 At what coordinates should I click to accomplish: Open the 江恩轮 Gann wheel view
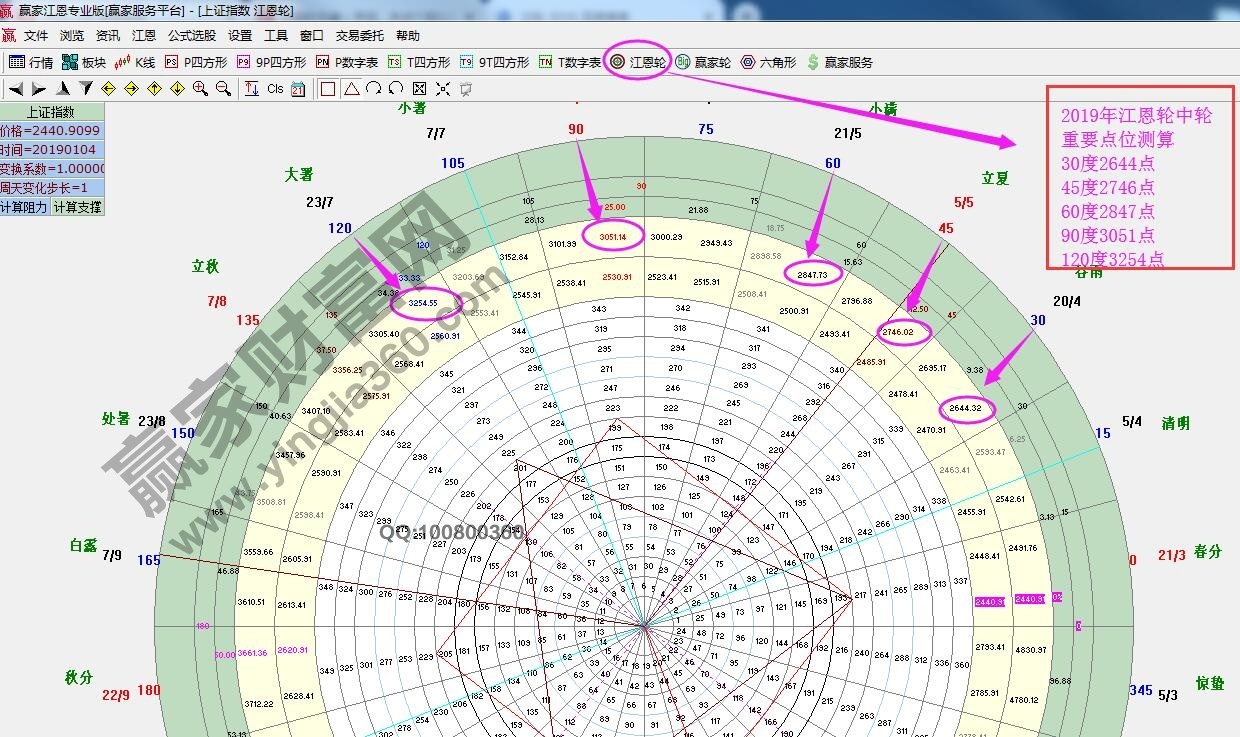point(638,62)
